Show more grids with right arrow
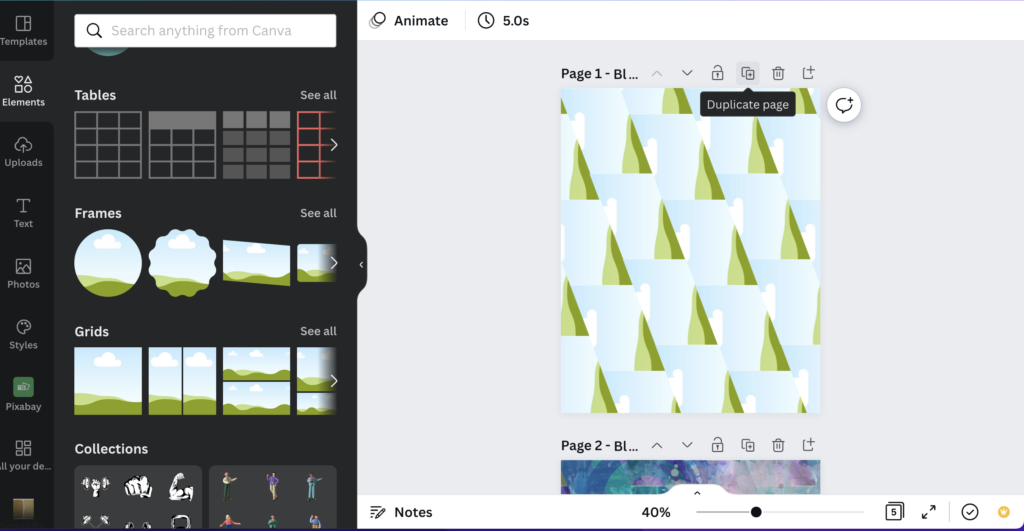The height and width of the screenshot is (531, 1024). pyautogui.click(x=334, y=381)
